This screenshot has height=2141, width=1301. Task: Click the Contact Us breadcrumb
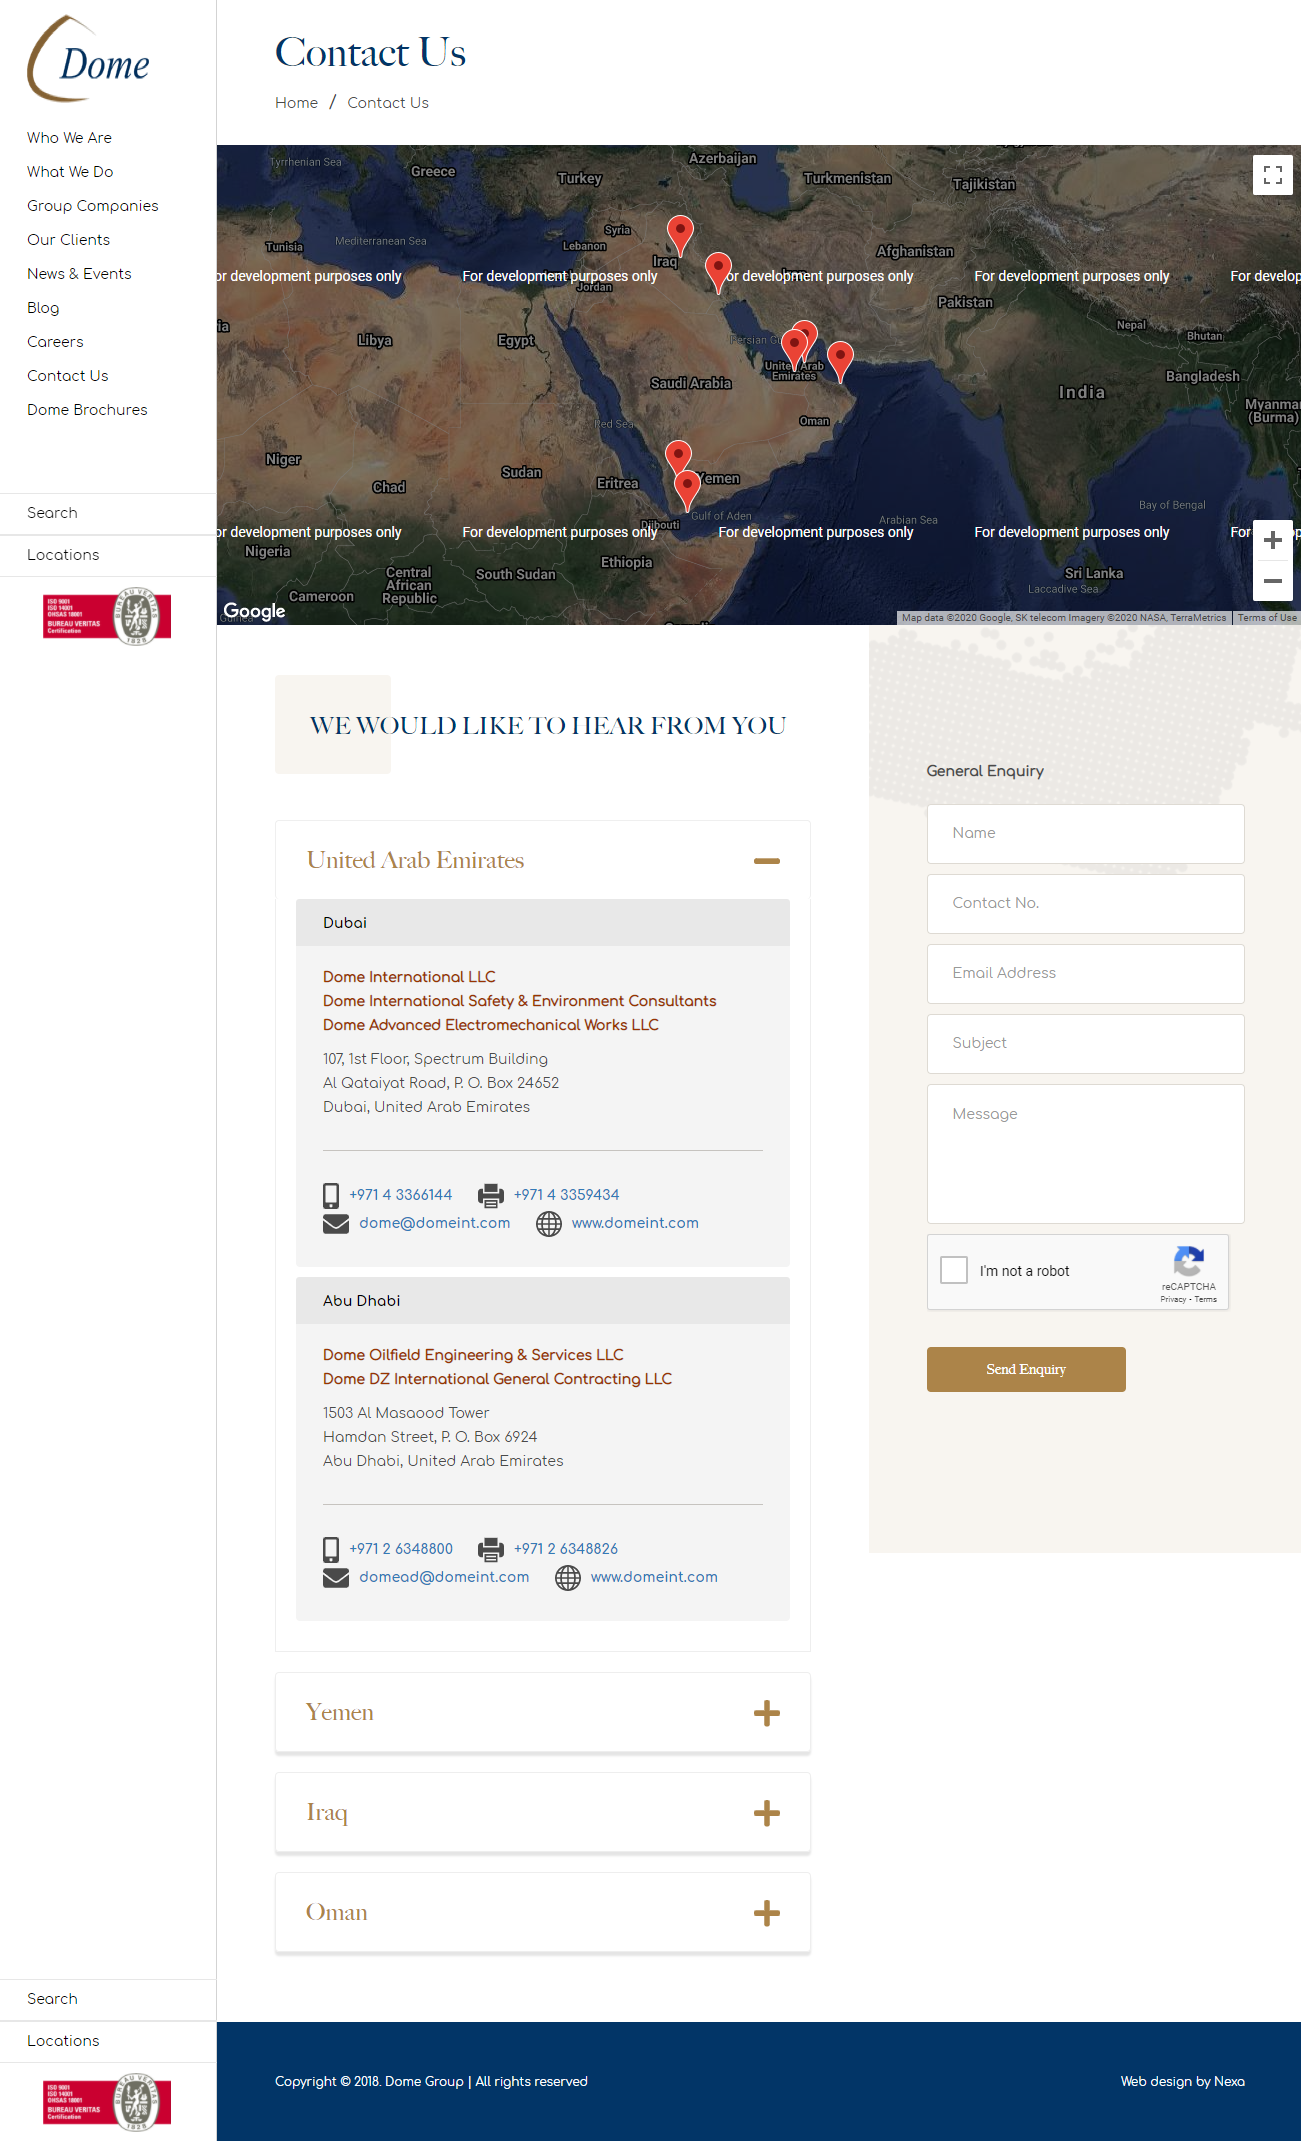click(x=388, y=103)
